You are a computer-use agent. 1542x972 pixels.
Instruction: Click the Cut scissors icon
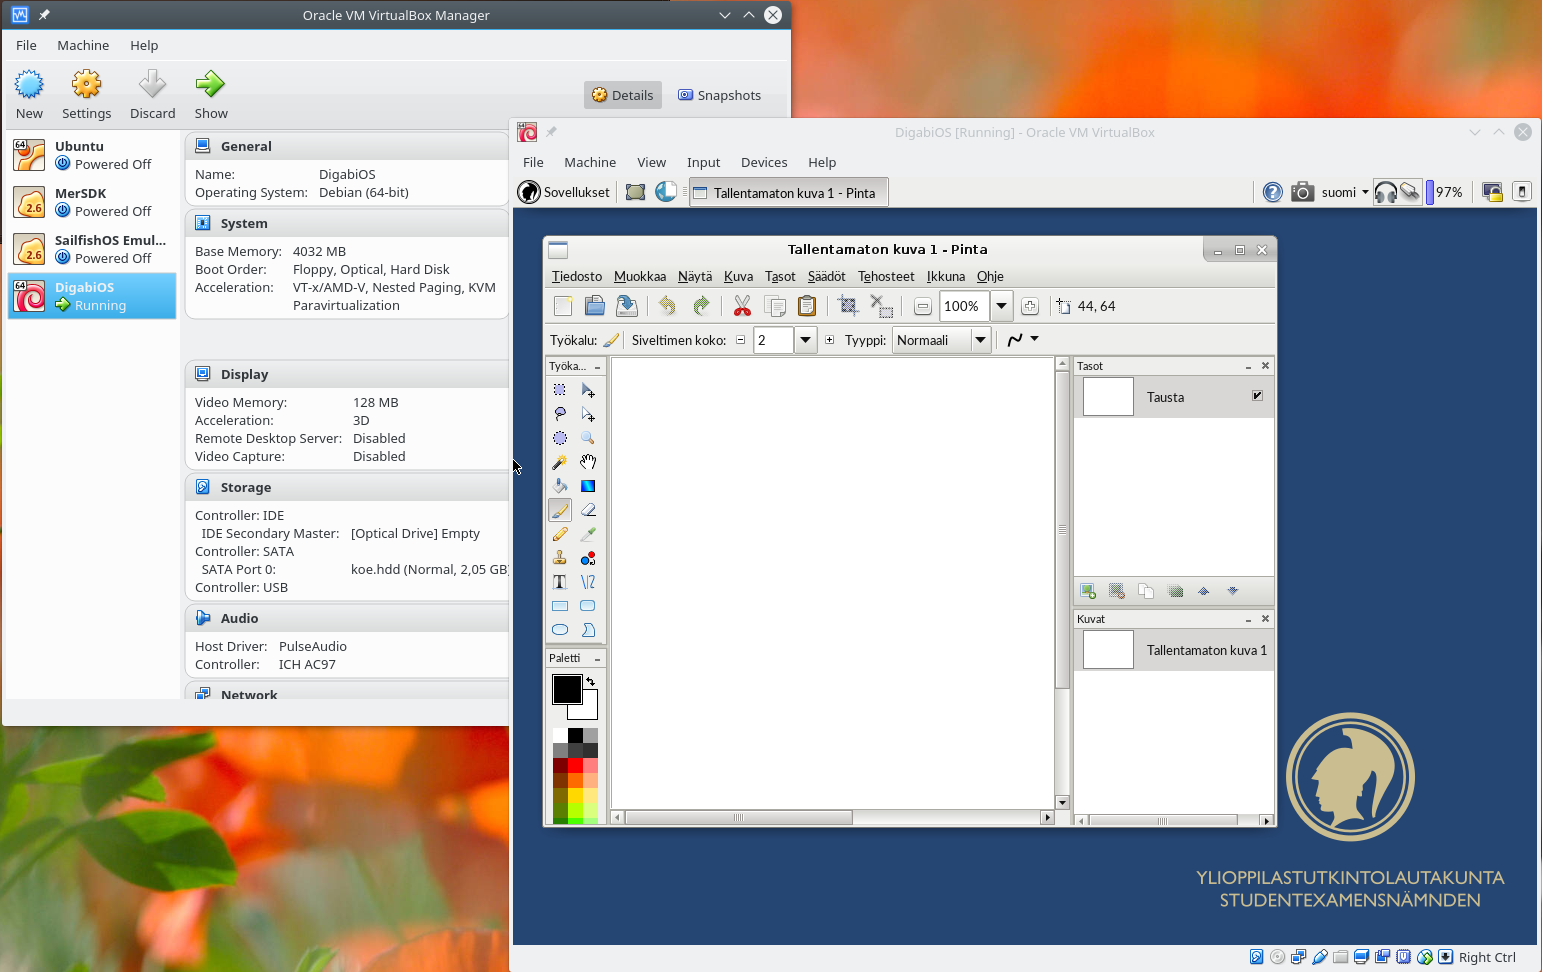(x=742, y=306)
